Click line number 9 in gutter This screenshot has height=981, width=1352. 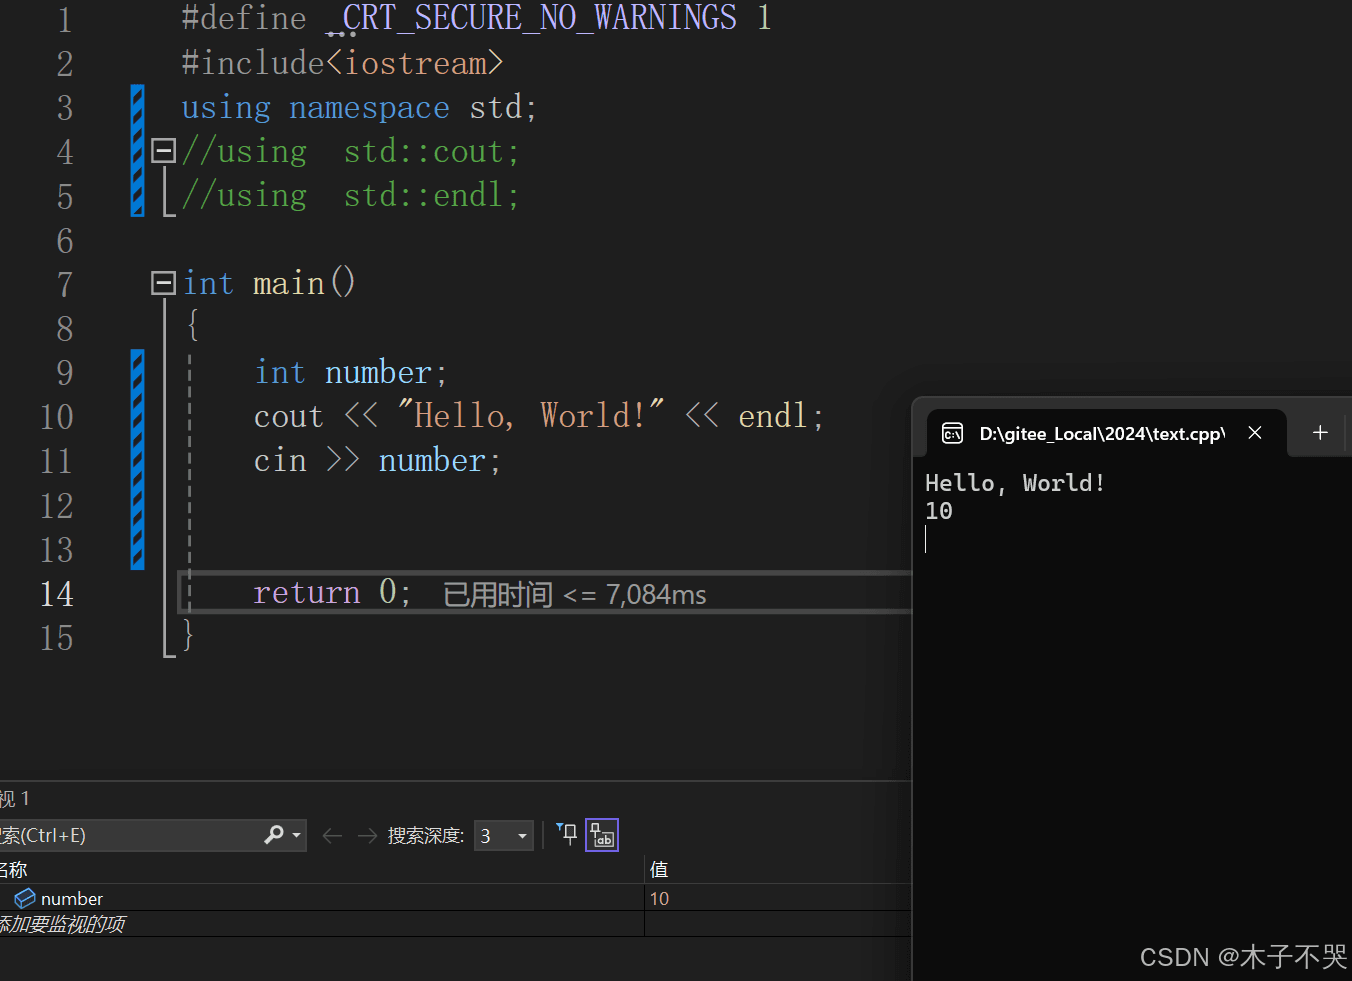coord(64,372)
